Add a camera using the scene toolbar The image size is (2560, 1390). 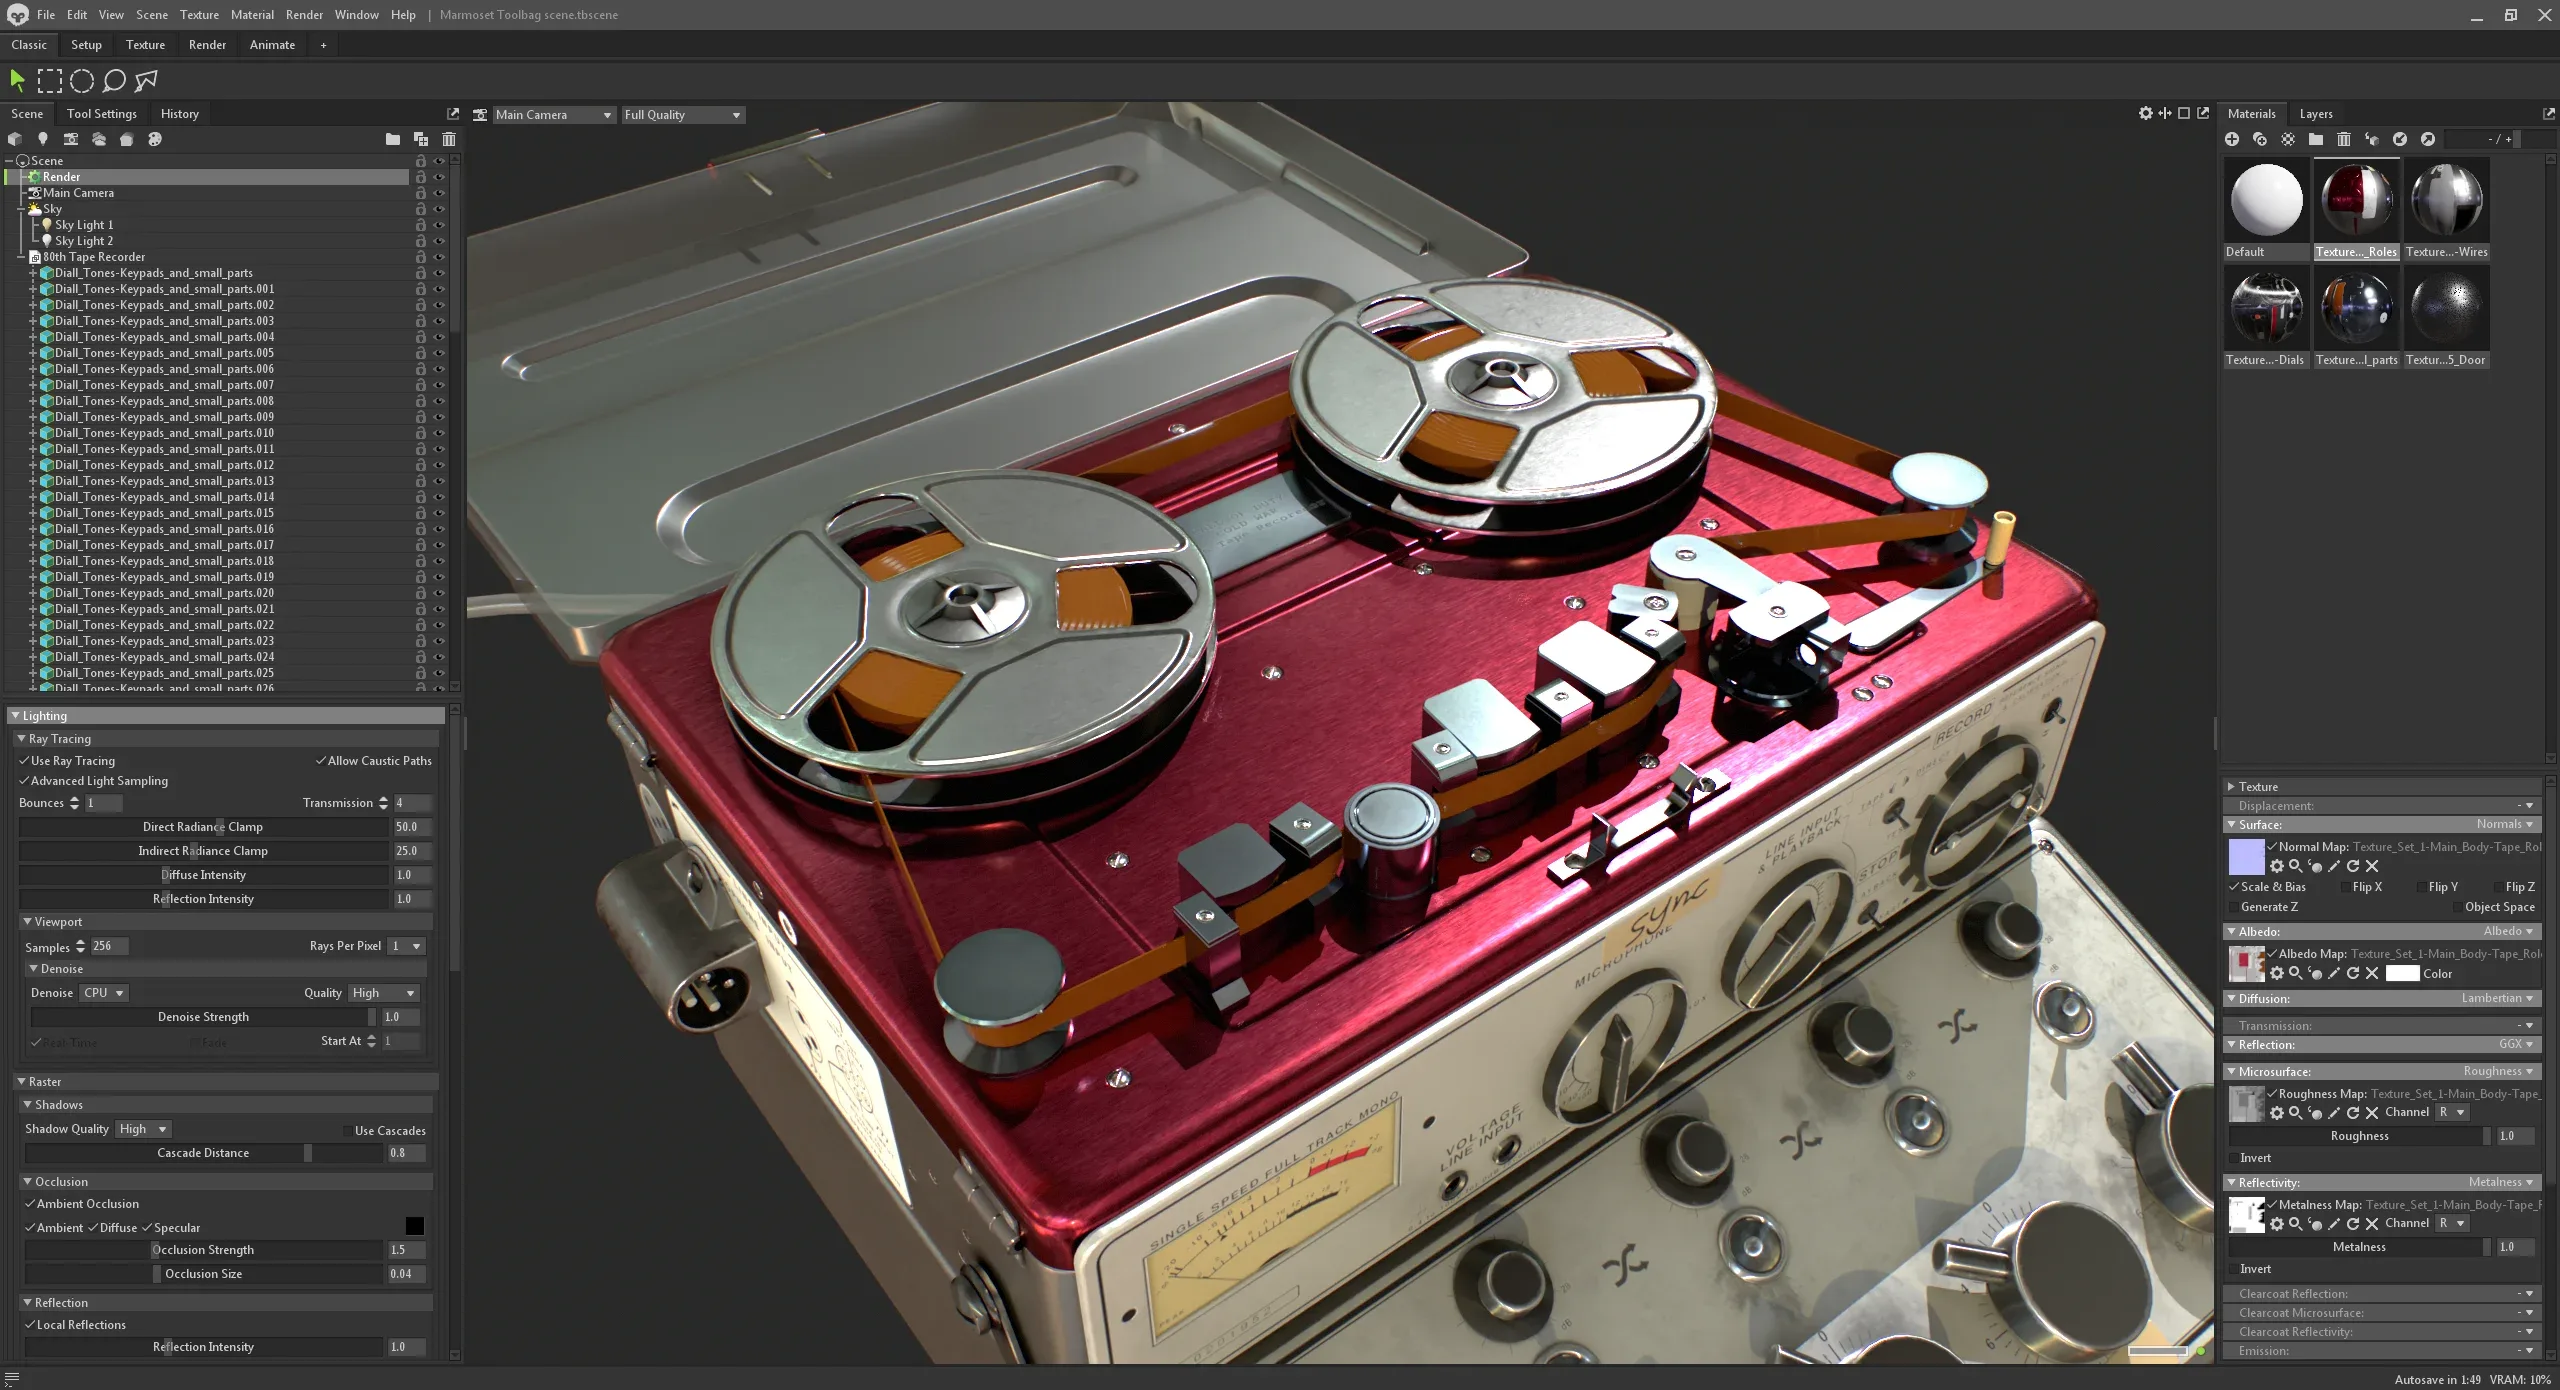[70, 139]
